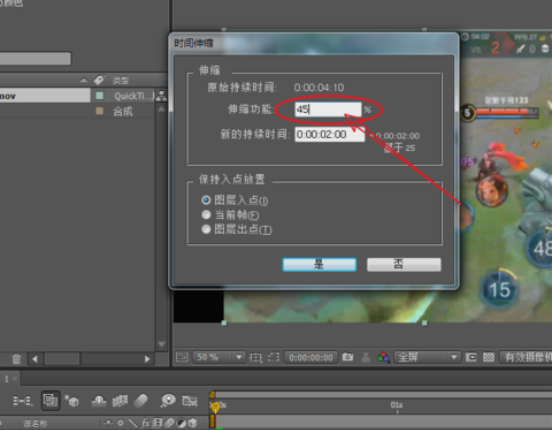Viewport: 552px width, 430px height.
Task: Toggle mask and shape path visibility icon
Action: click(274, 357)
